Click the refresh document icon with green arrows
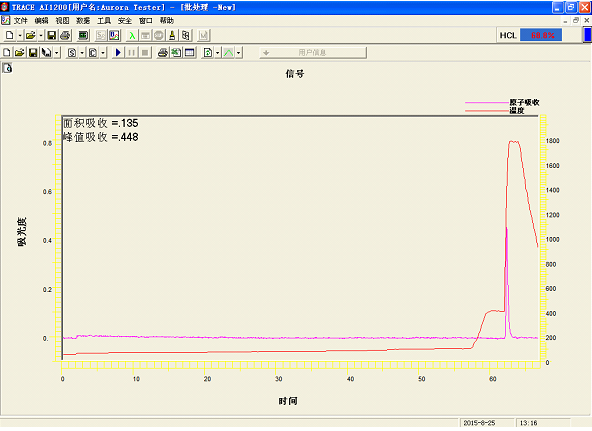The image size is (592, 431). (208, 52)
